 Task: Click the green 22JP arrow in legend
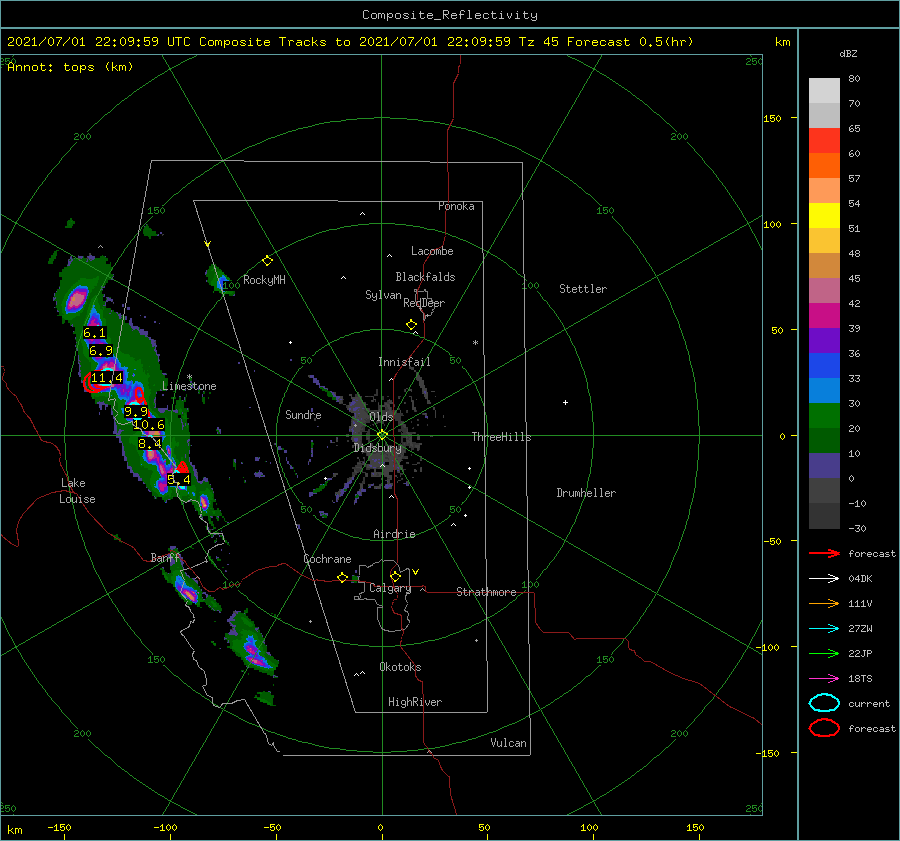(824, 653)
